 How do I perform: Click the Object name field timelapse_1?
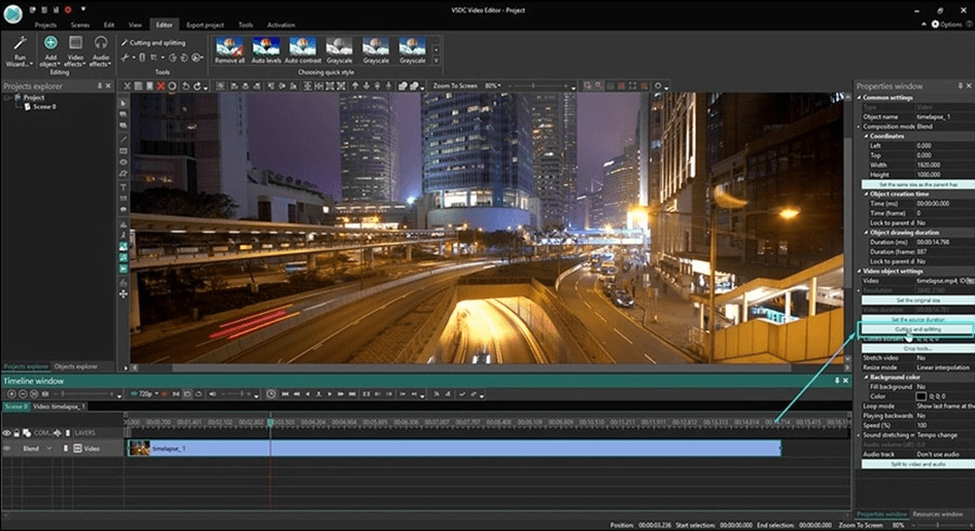coord(945,117)
